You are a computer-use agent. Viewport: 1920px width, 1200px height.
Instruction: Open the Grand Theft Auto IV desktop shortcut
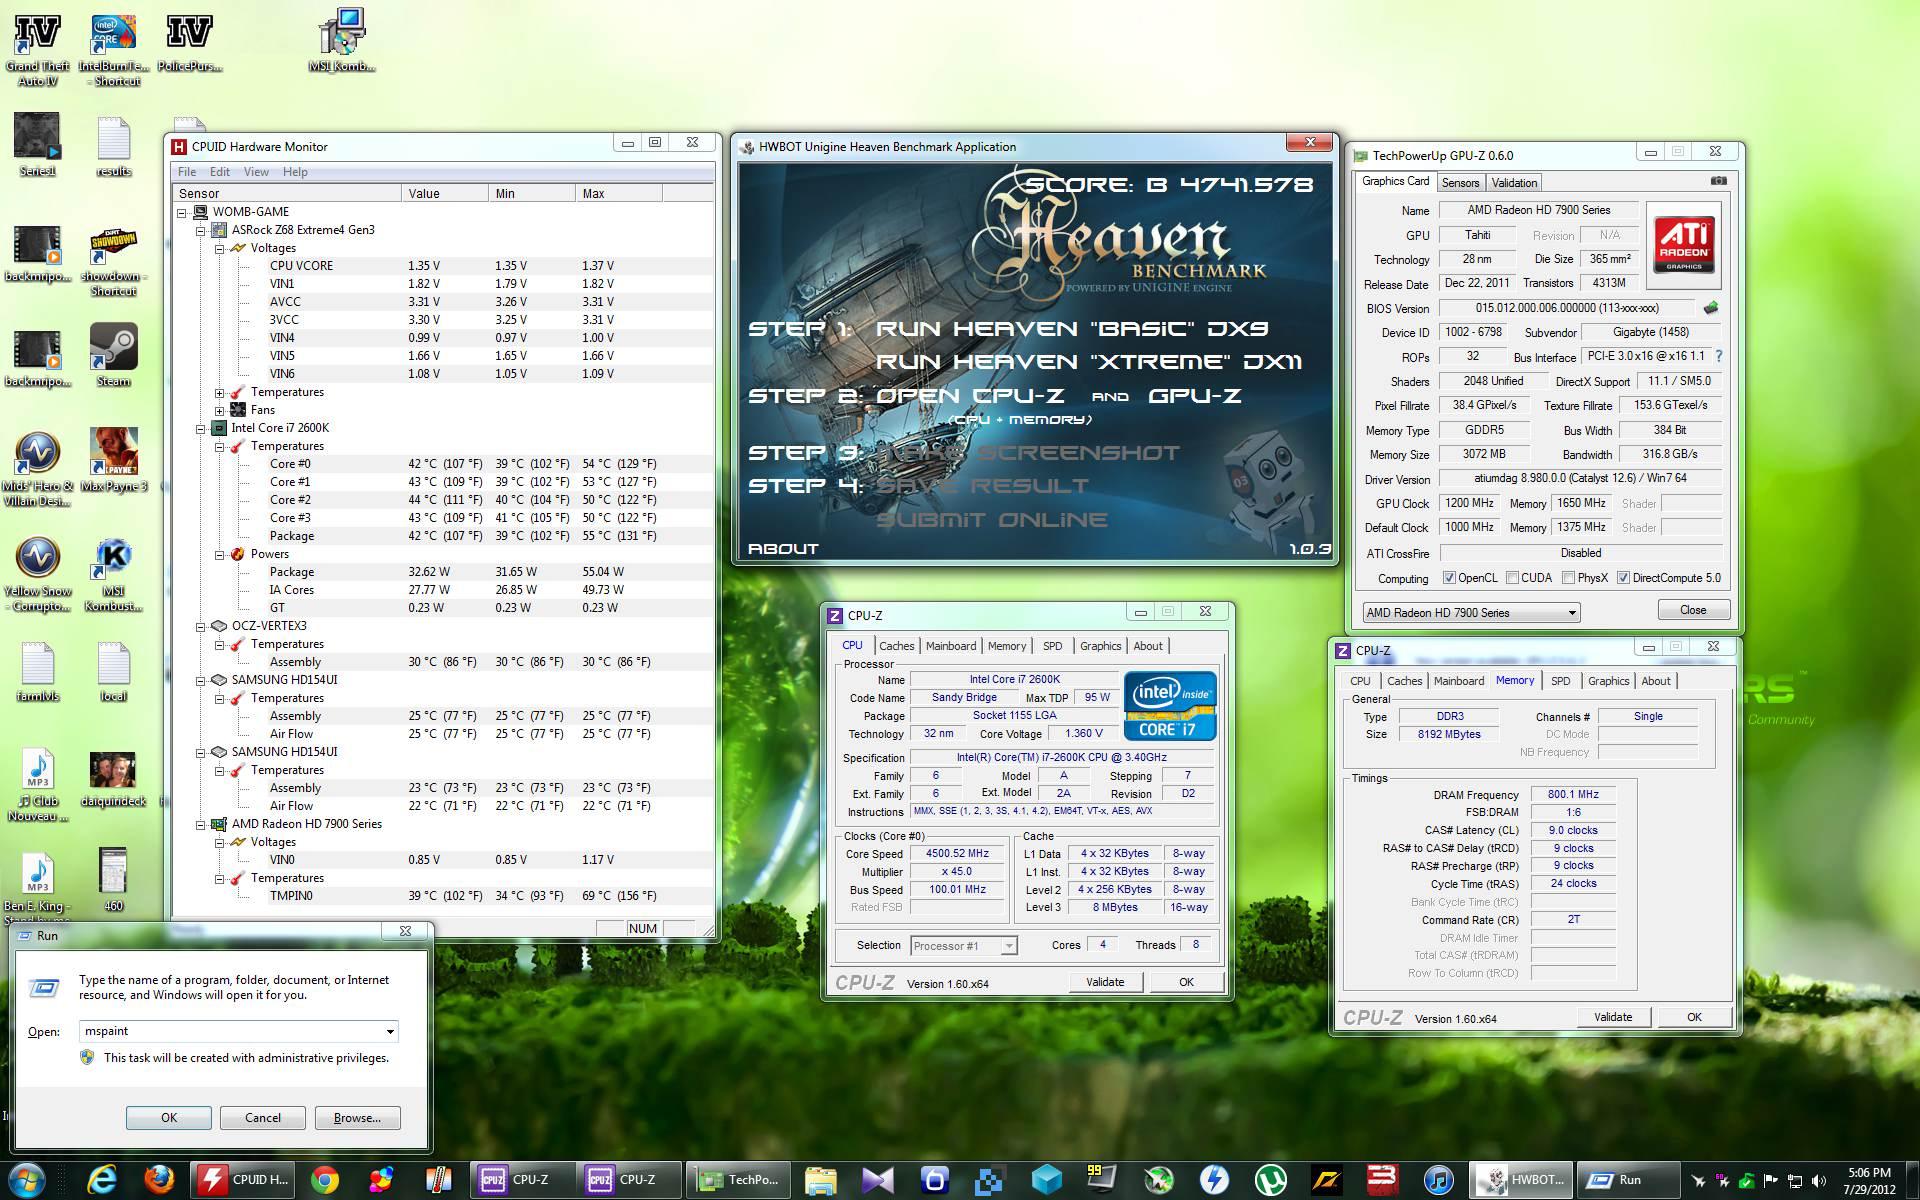[x=37, y=48]
